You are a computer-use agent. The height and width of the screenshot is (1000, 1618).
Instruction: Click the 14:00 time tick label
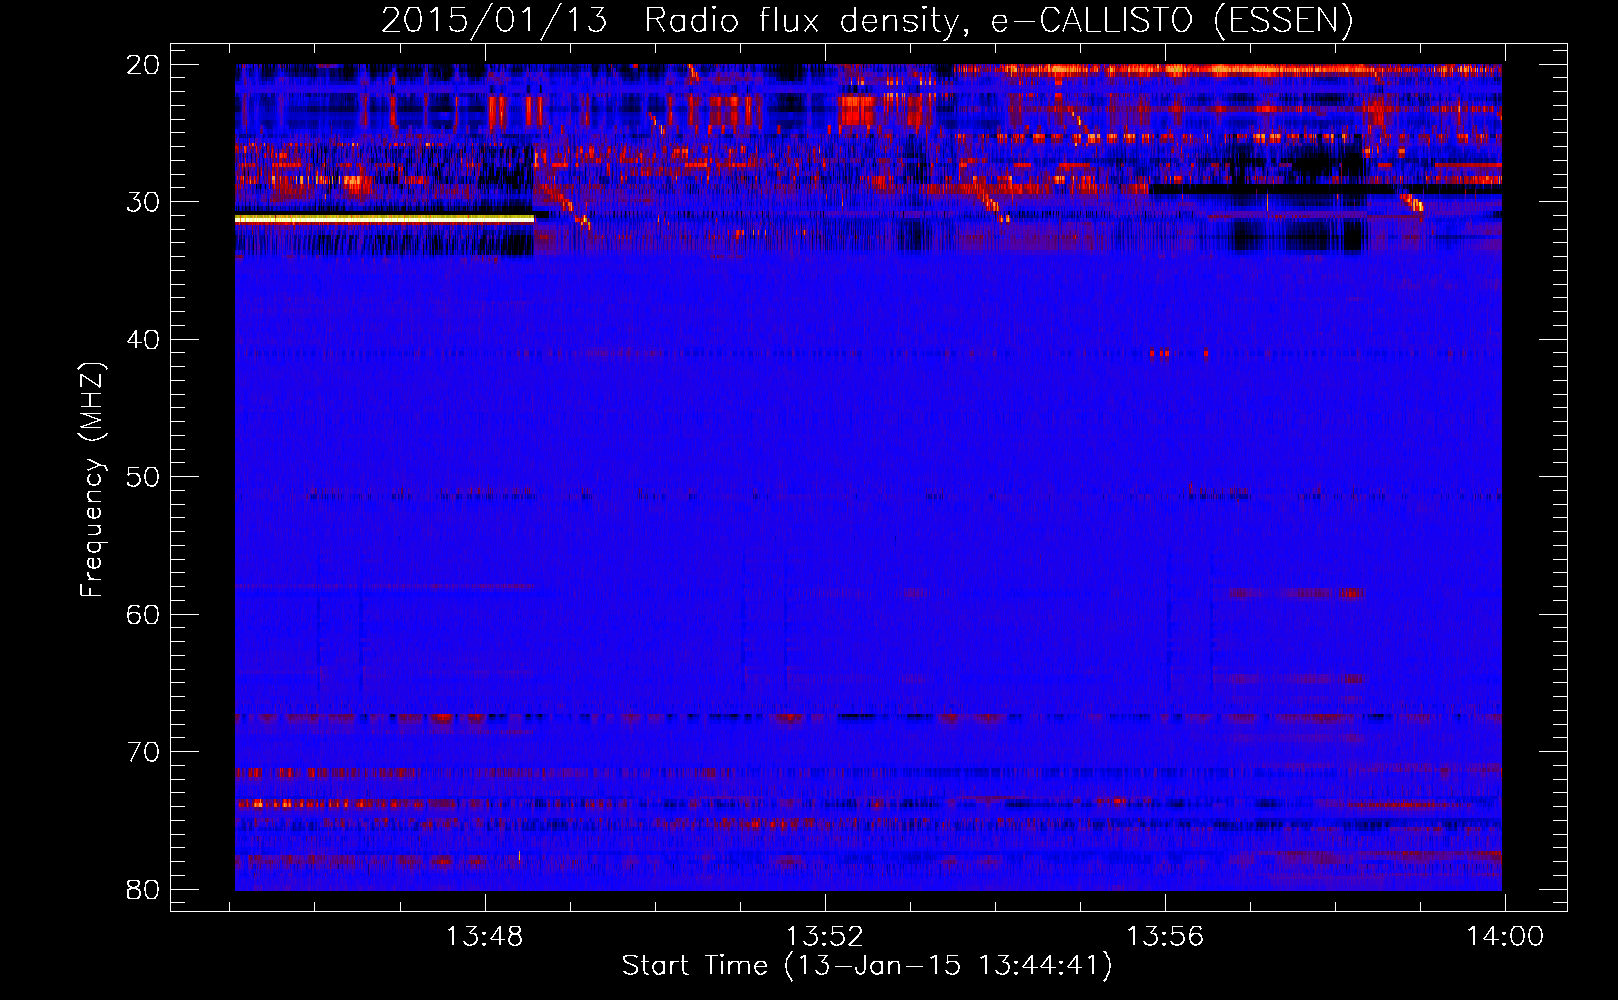[1505, 937]
